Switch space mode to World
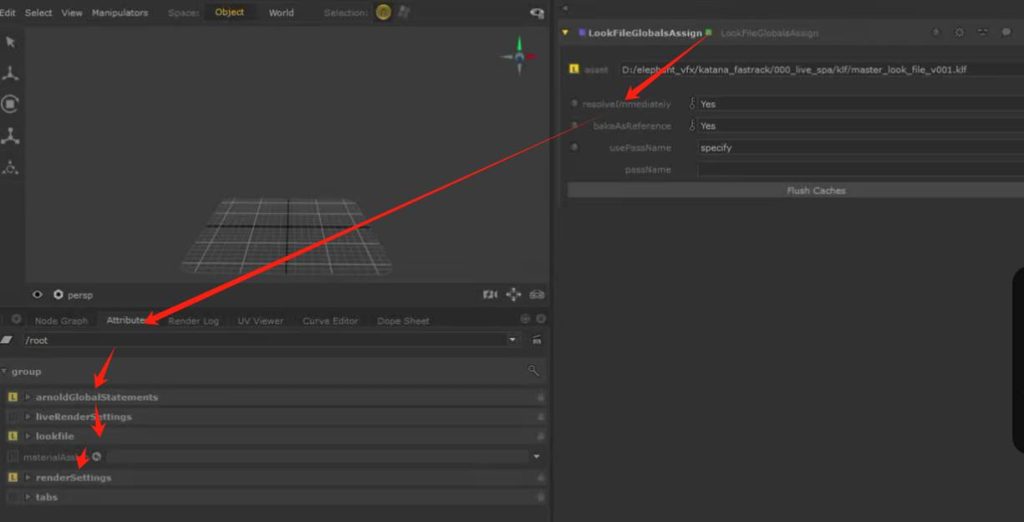The width and height of the screenshot is (1024, 522). click(x=281, y=13)
